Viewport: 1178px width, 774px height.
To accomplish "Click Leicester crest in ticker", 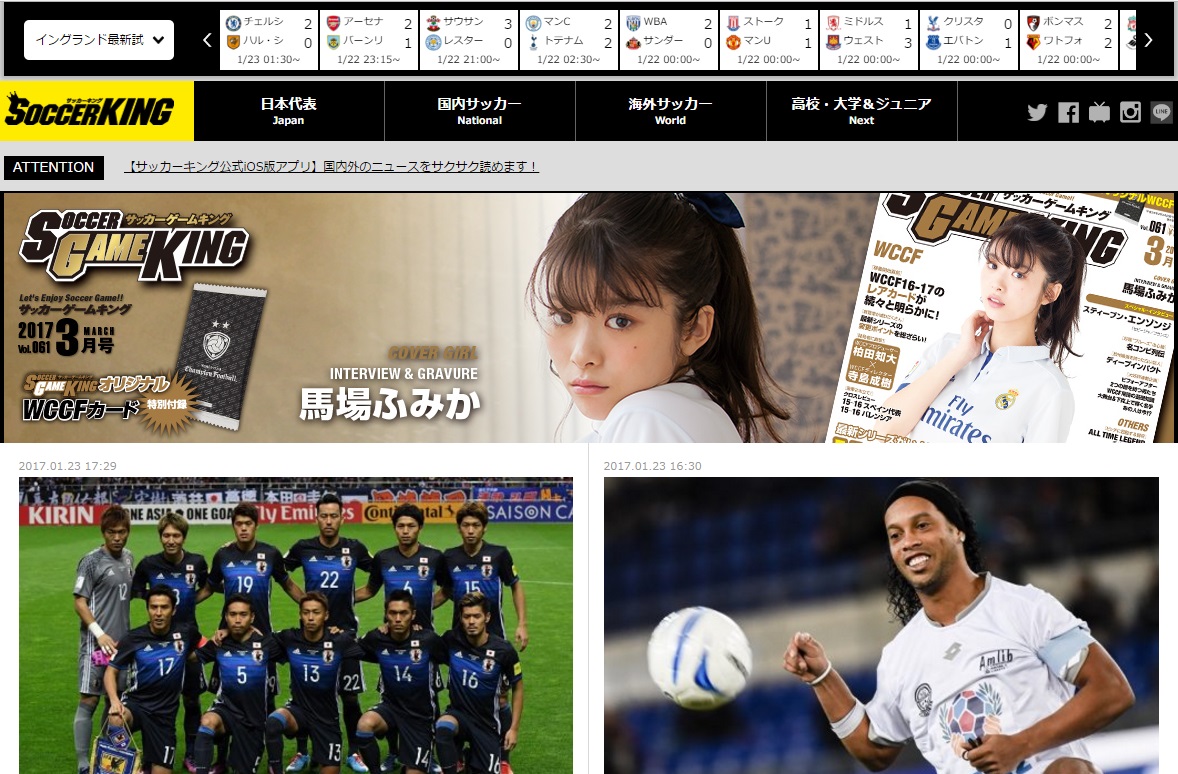I will (433, 42).
